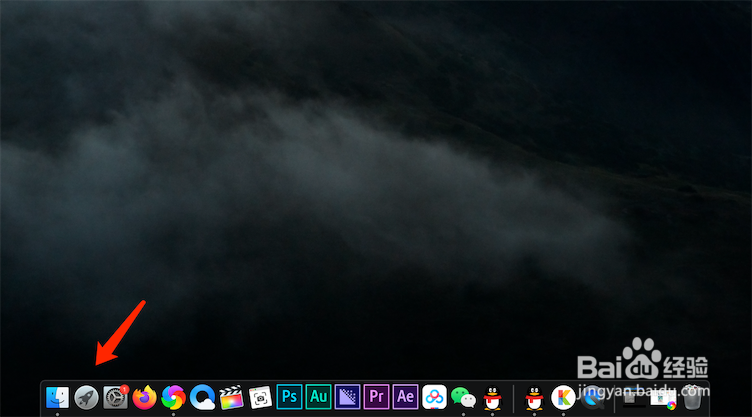Launch Final Cut Pro clapperboard icon
The width and height of the screenshot is (752, 417).
[231, 397]
